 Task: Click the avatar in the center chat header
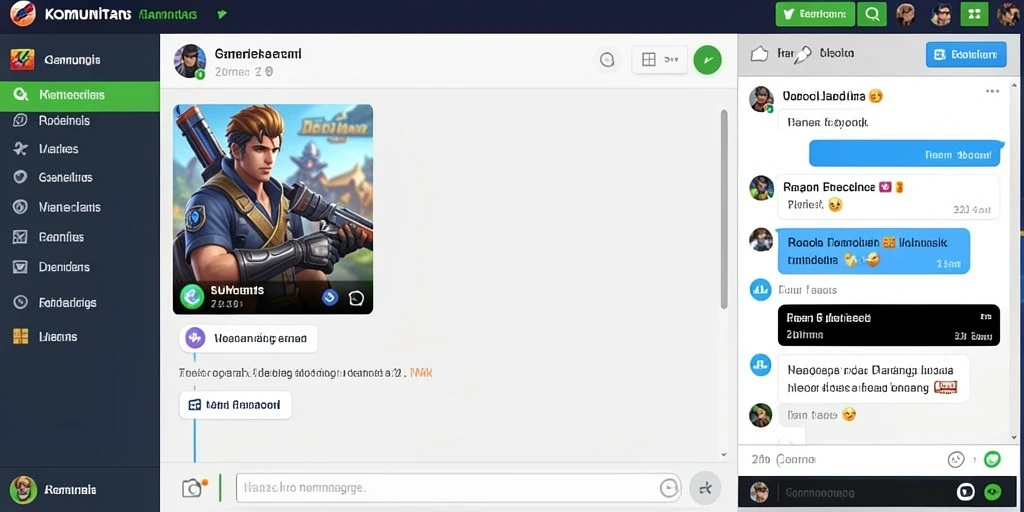point(190,61)
